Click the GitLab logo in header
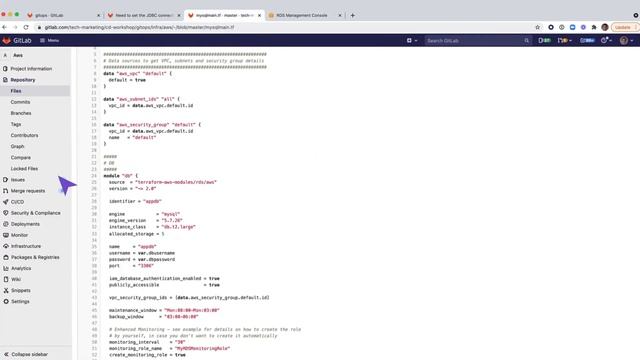This screenshot has width=640, height=360. point(17,40)
